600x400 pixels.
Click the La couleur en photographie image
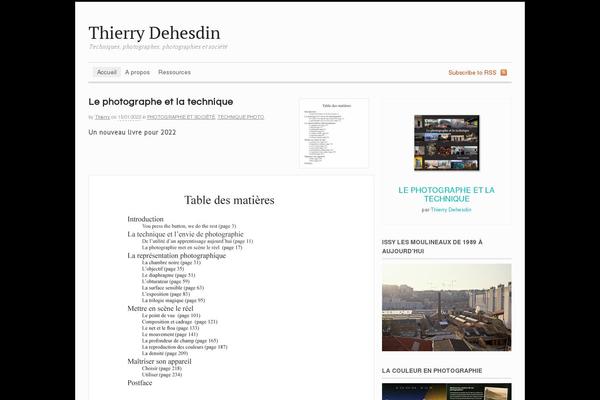click(447, 392)
